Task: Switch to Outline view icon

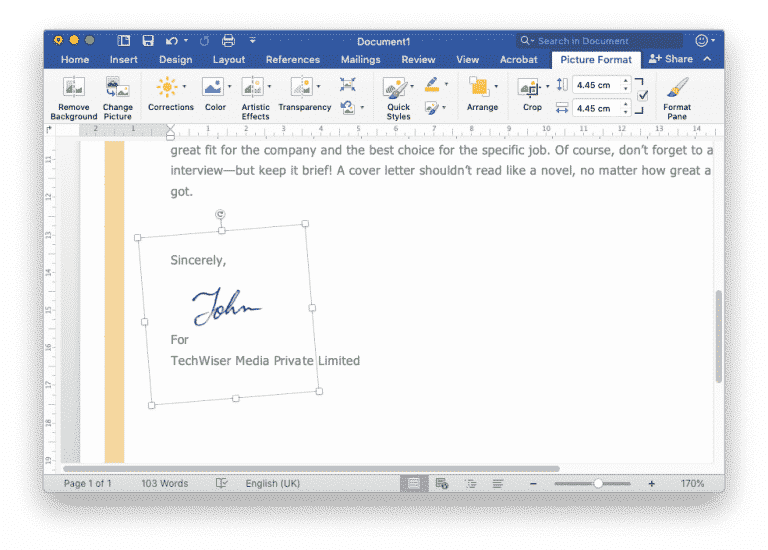Action: pos(471,484)
